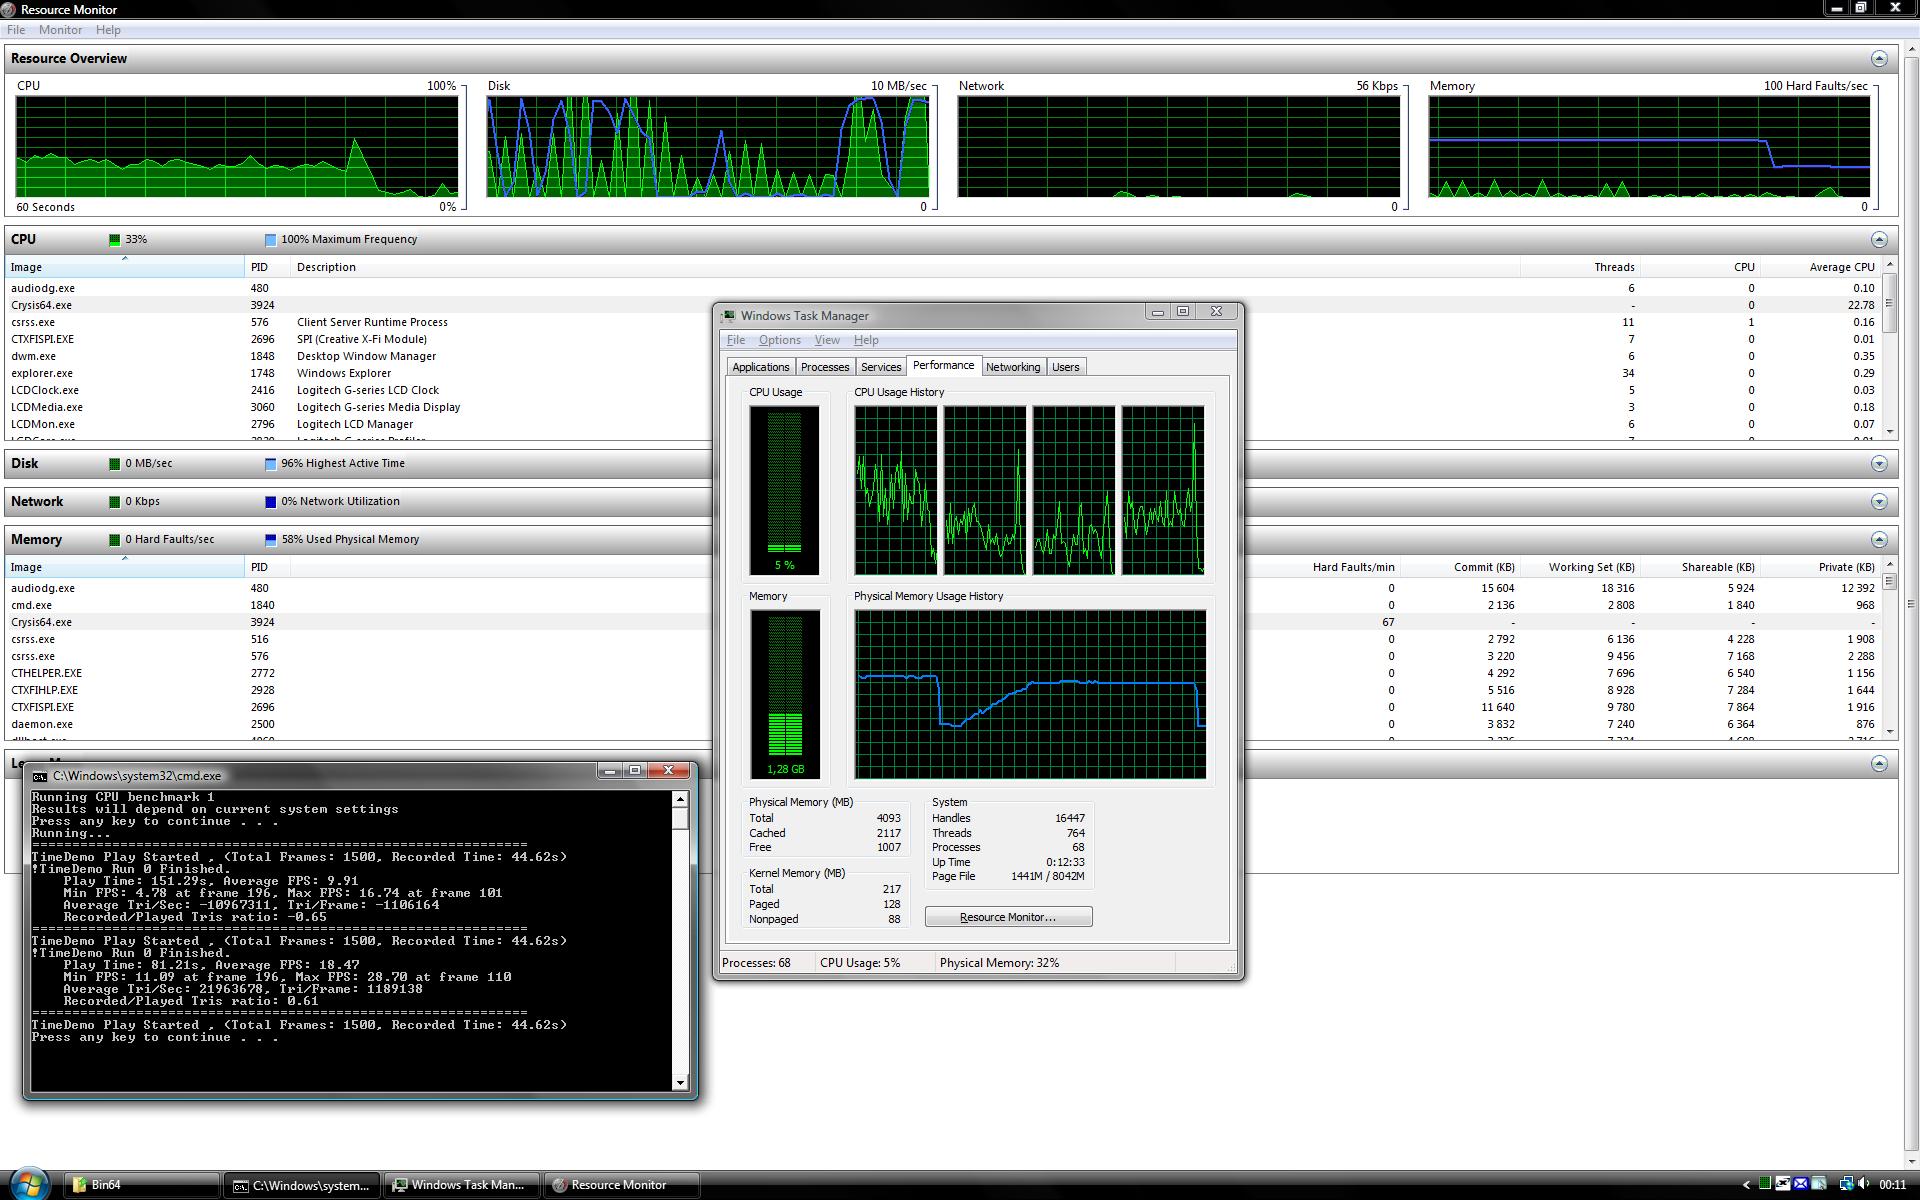Switch to Task Manager Processes tab

pyautogui.click(x=825, y=367)
